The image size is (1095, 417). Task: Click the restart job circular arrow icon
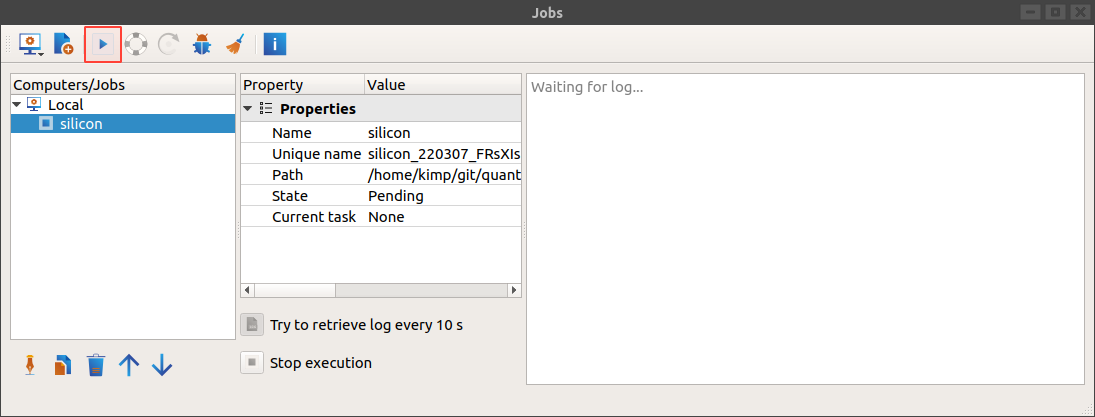168,45
